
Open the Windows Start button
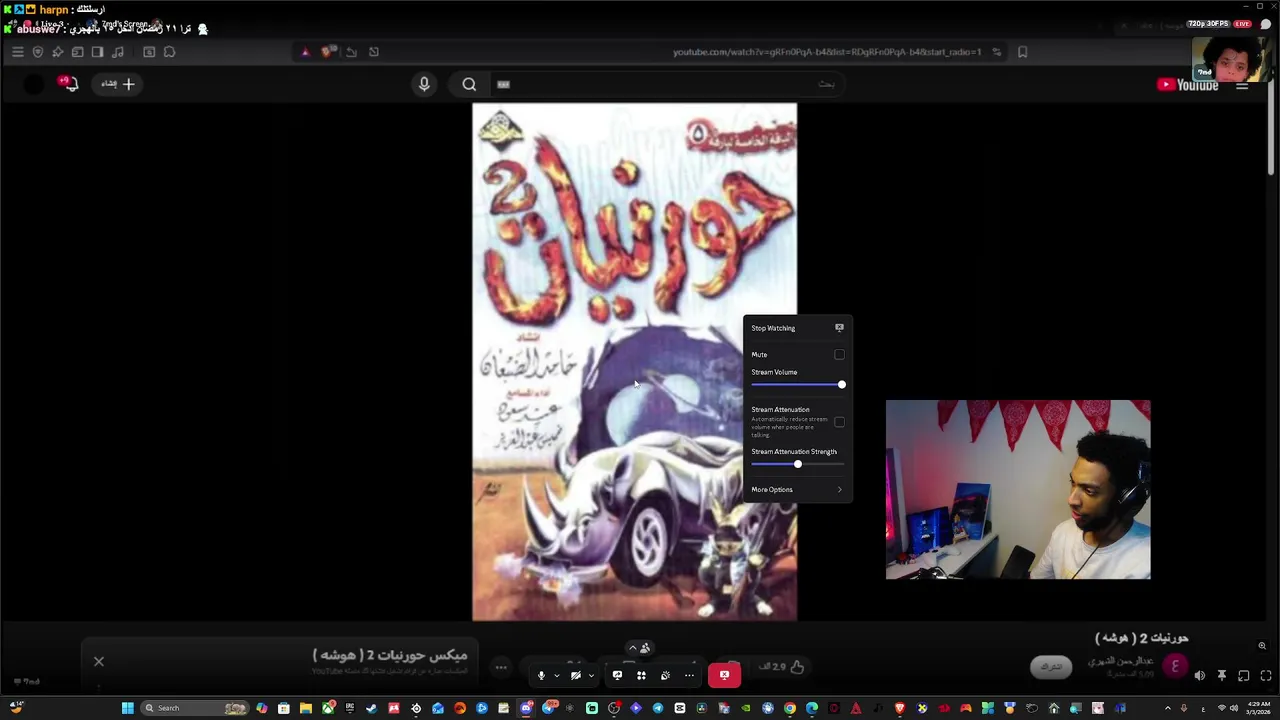127,708
